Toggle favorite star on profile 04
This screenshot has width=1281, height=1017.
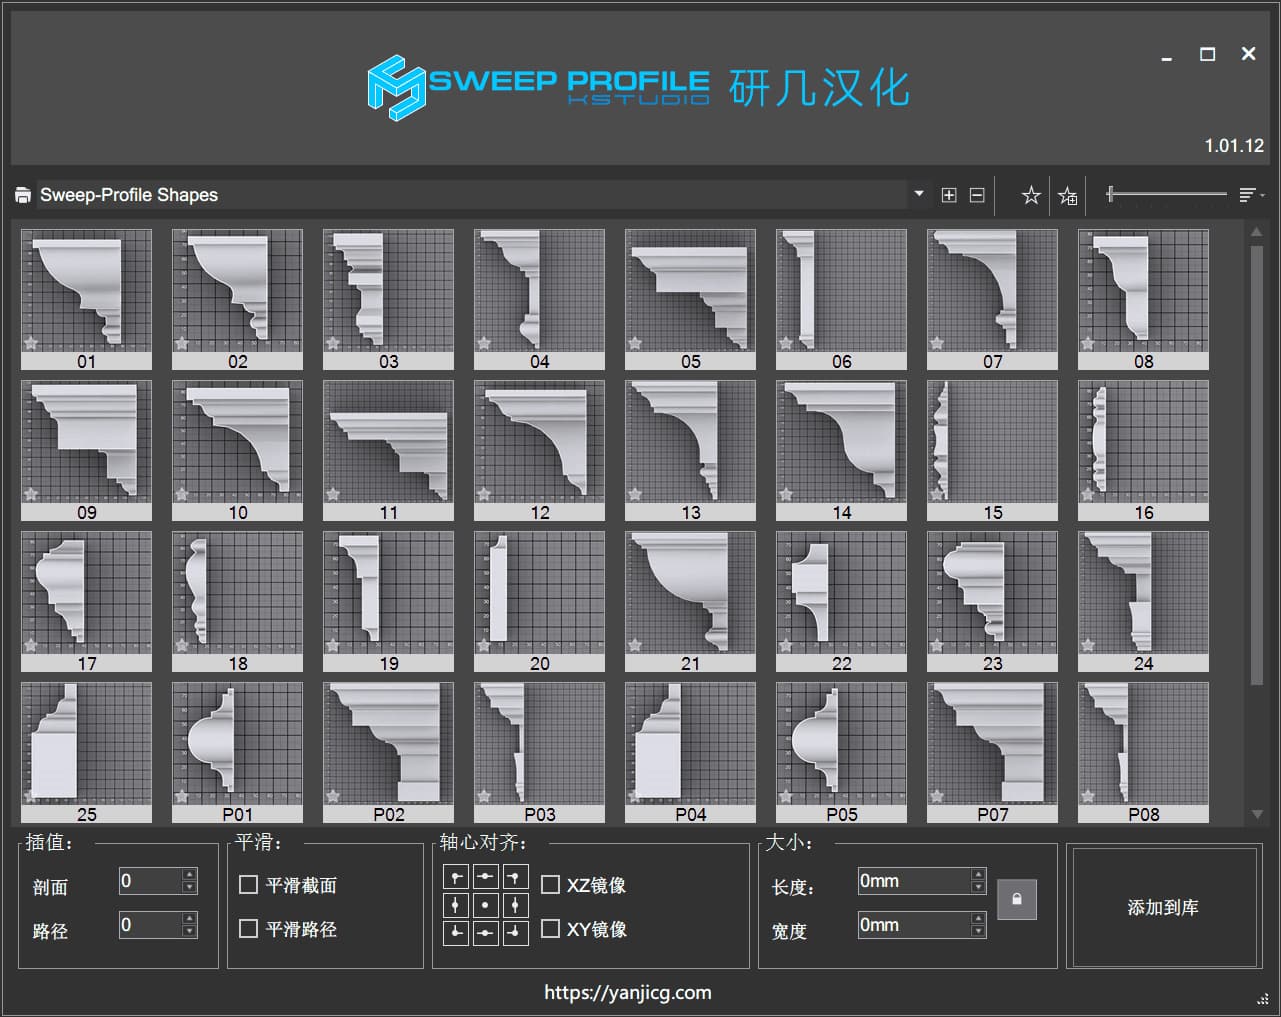click(x=484, y=343)
